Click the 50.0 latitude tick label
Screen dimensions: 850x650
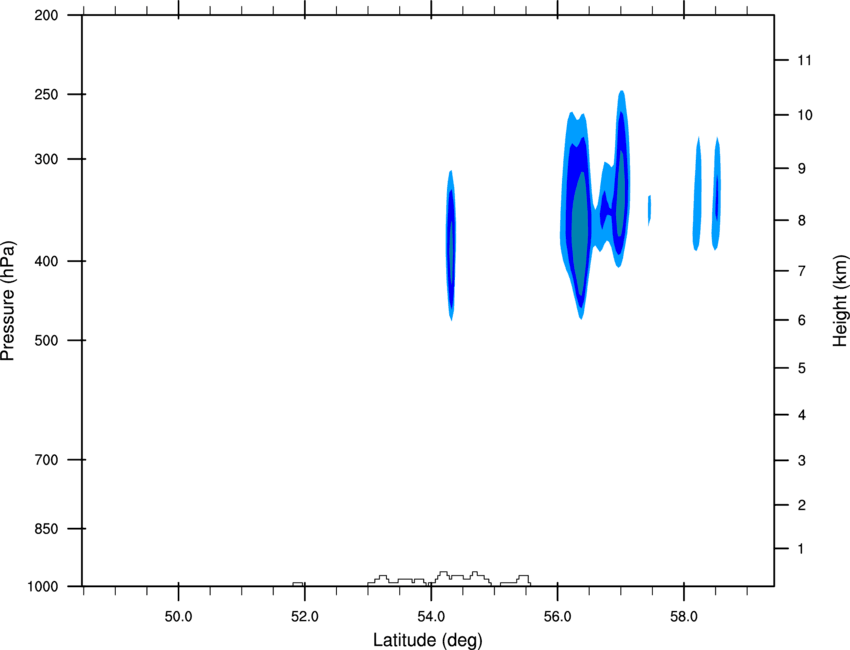(178, 617)
